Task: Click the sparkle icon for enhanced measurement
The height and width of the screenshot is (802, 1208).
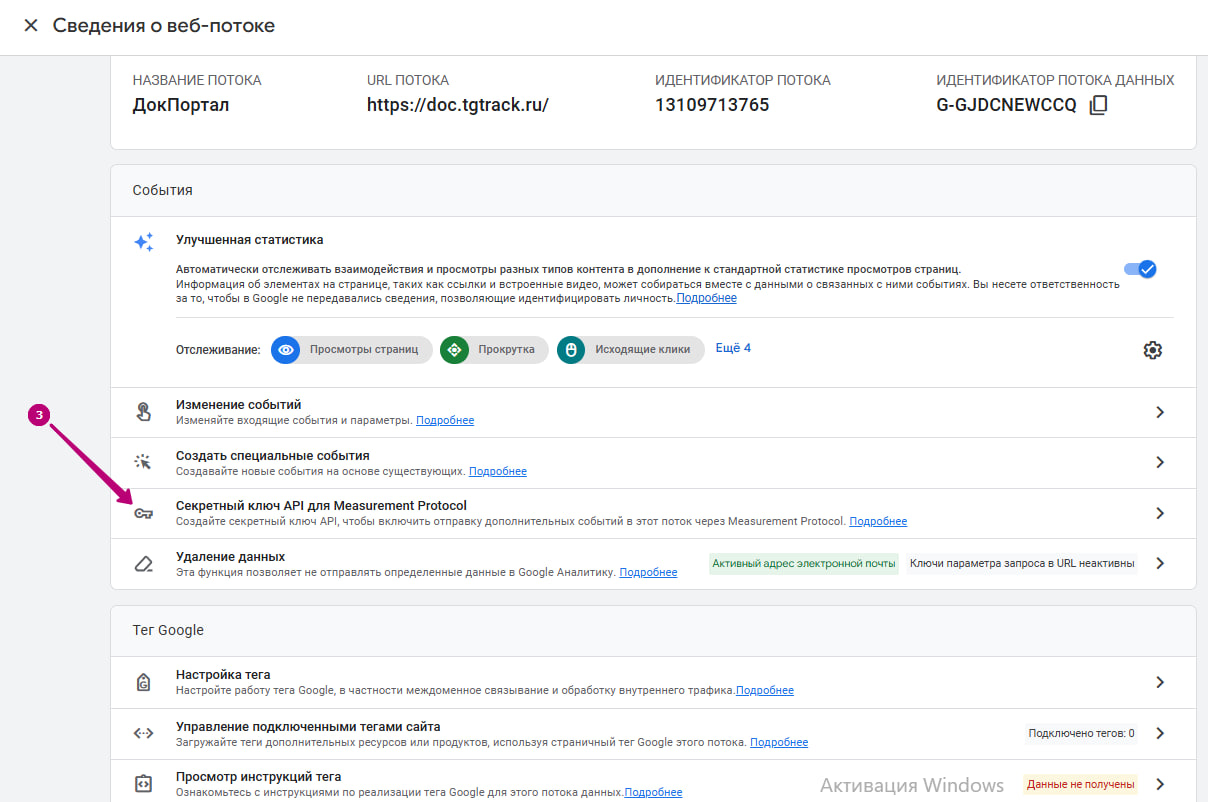Action: [x=144, y=242]
